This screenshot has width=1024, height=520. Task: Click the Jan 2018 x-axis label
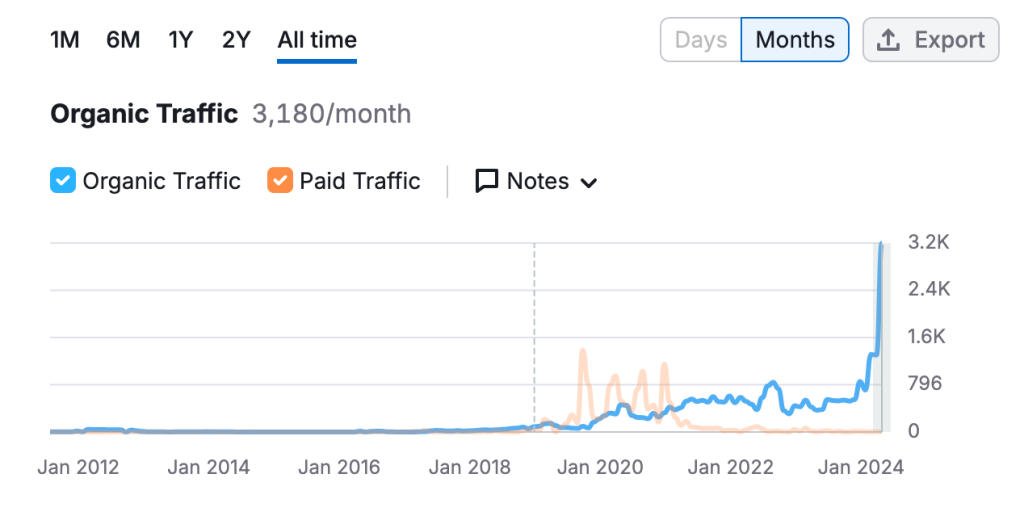click(x=470, y=467)
